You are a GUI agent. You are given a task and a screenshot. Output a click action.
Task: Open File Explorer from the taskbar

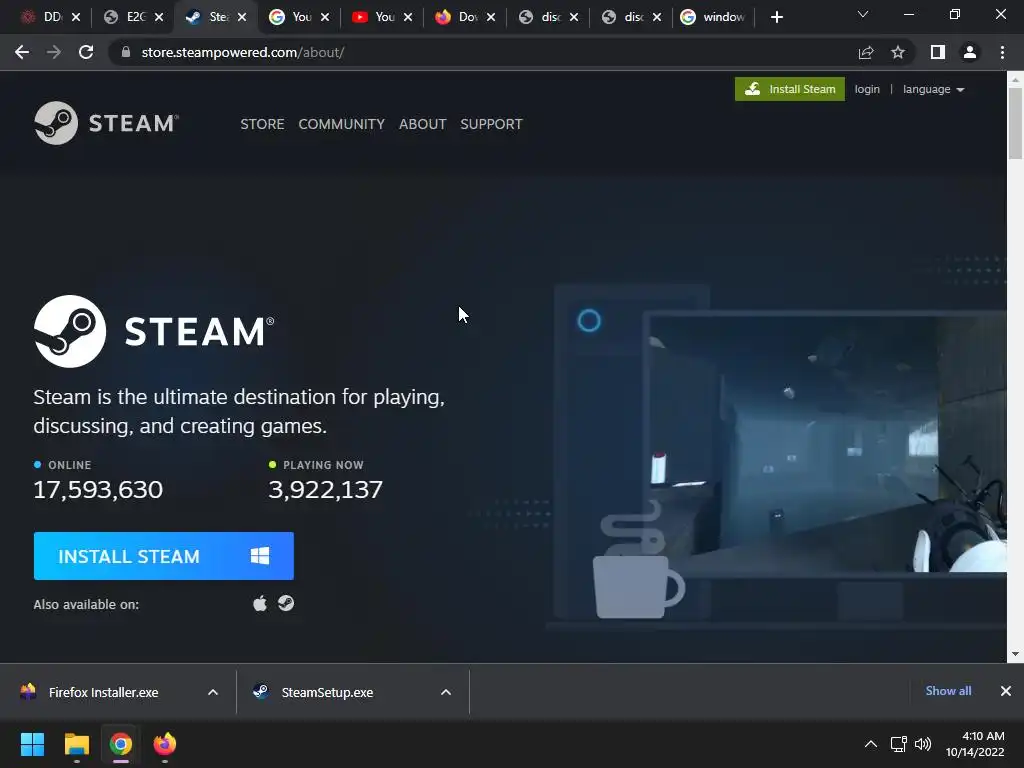(76, 744)
